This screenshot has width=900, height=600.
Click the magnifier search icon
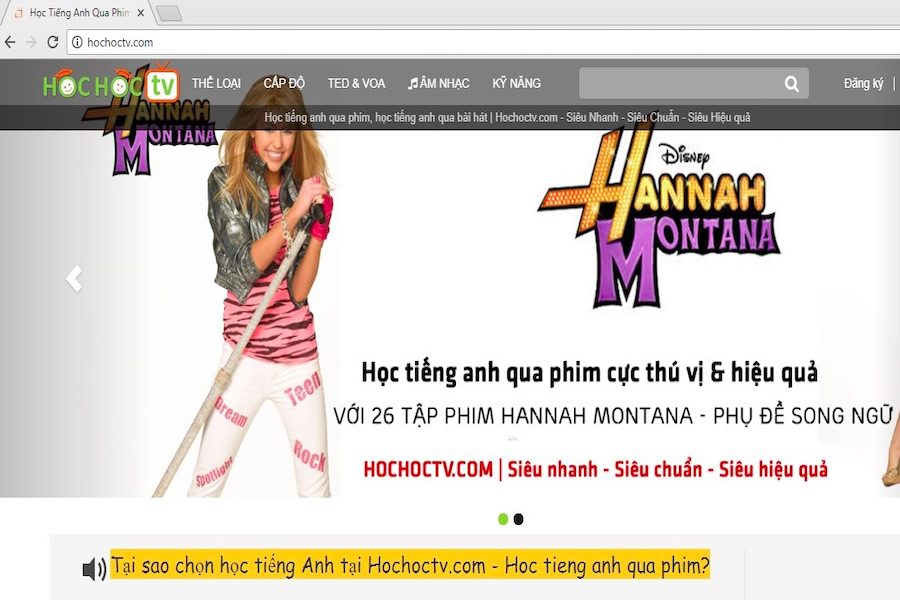pos(792,84)
